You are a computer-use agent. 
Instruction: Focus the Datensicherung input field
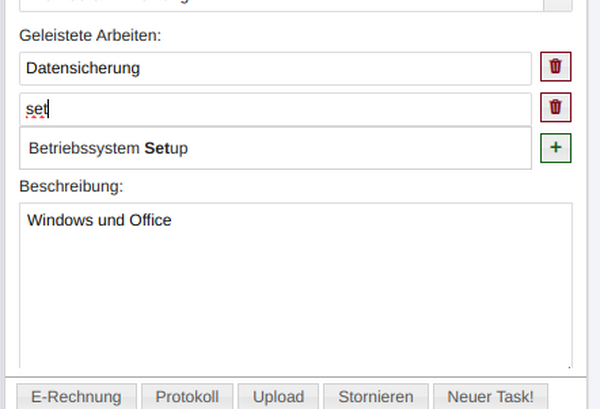coord(275,69)
